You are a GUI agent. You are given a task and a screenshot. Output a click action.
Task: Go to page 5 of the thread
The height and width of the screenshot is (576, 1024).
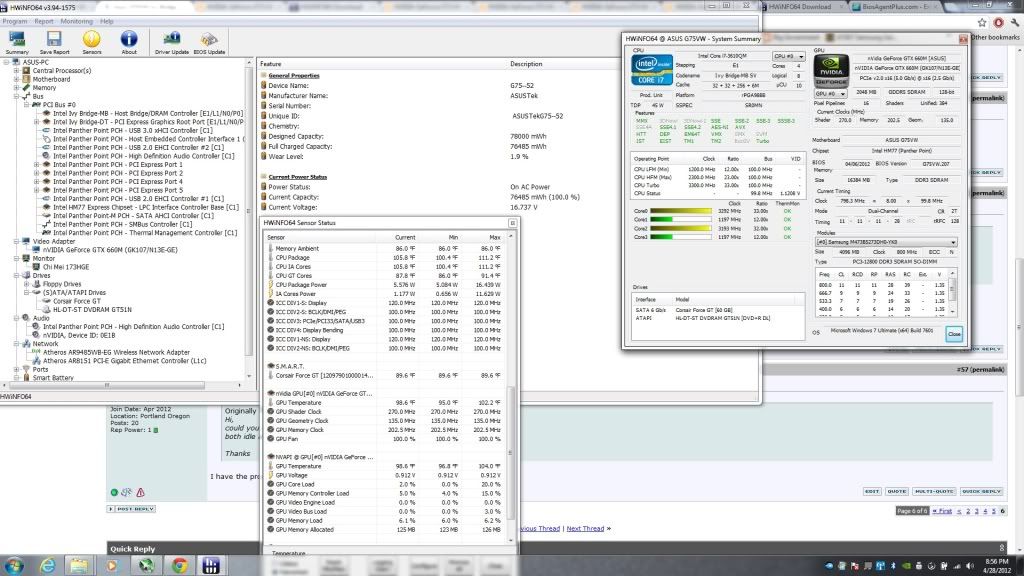pyautogui.click(x=994, y=511)
